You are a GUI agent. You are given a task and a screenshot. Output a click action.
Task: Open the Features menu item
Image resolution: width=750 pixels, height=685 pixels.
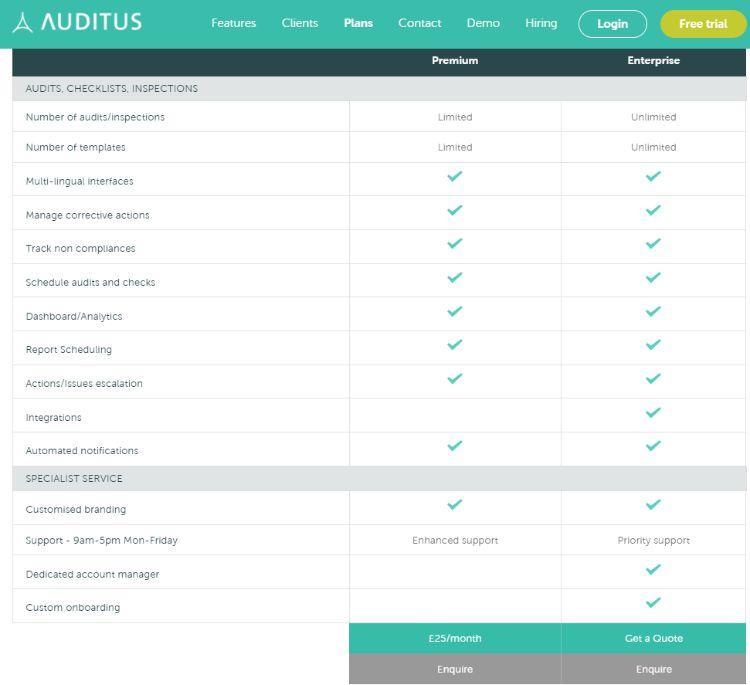(233, 23)
